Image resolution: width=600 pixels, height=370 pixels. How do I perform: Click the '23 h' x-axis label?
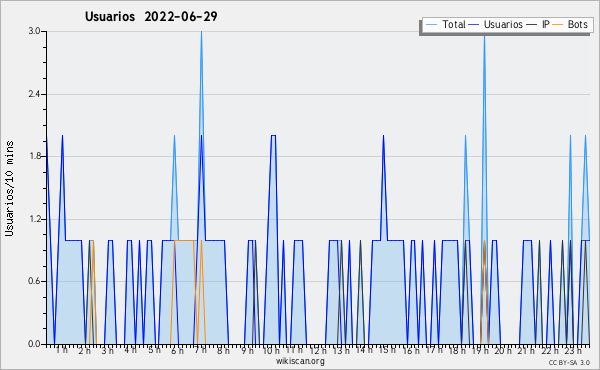tap(573, 350)
